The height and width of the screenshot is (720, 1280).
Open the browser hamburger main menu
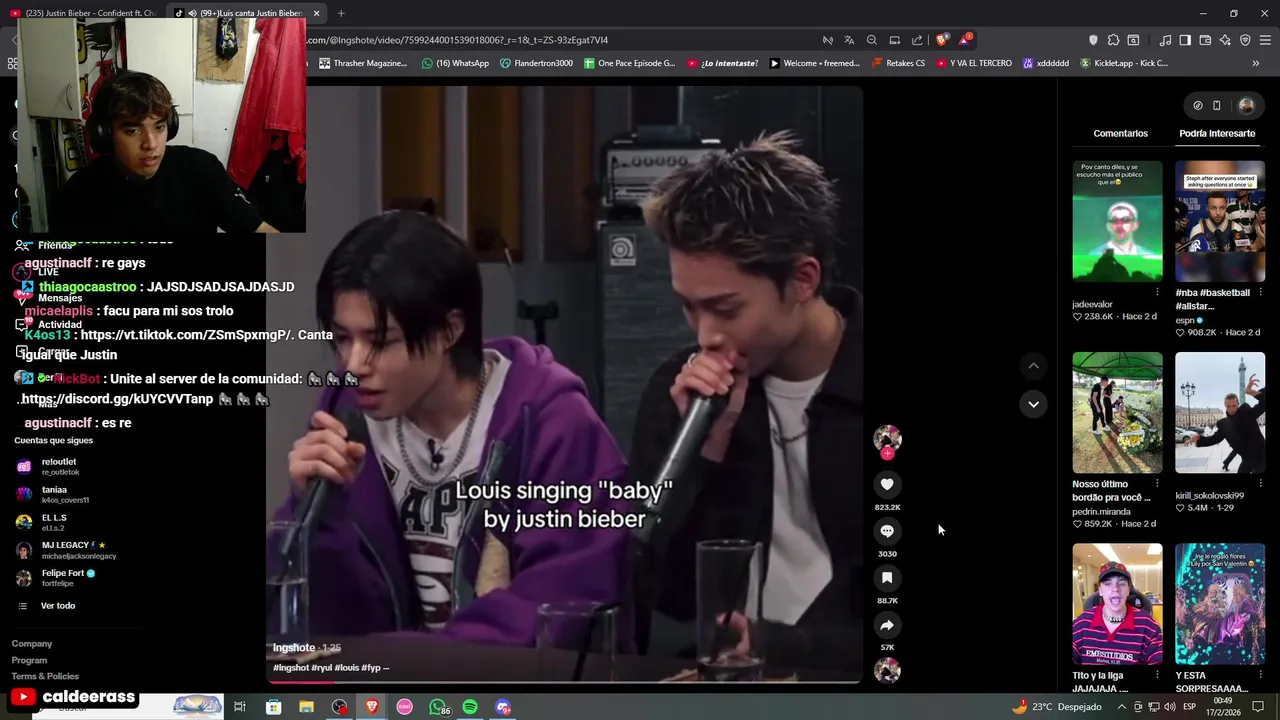(1265, 40)
